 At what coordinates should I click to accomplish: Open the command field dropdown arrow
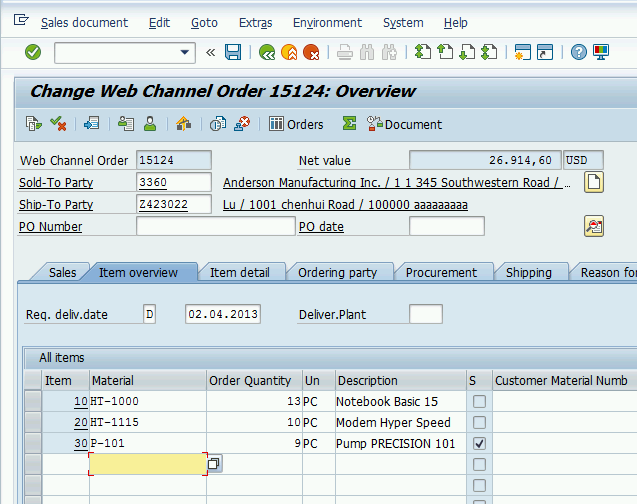(185, 52)
